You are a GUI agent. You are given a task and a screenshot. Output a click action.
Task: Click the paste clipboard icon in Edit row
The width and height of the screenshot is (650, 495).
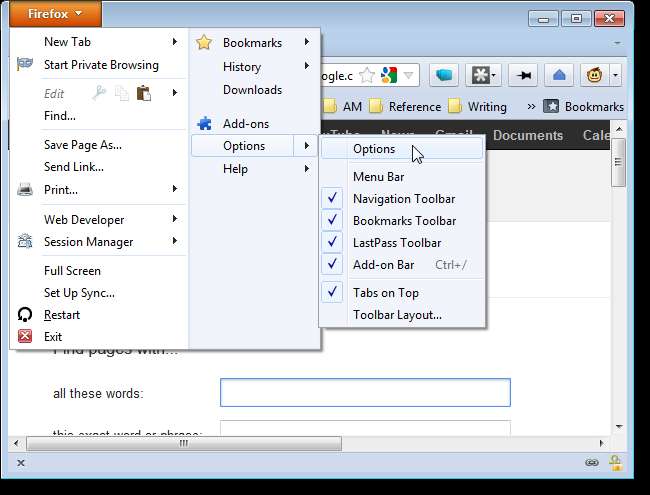coord(145,93)
